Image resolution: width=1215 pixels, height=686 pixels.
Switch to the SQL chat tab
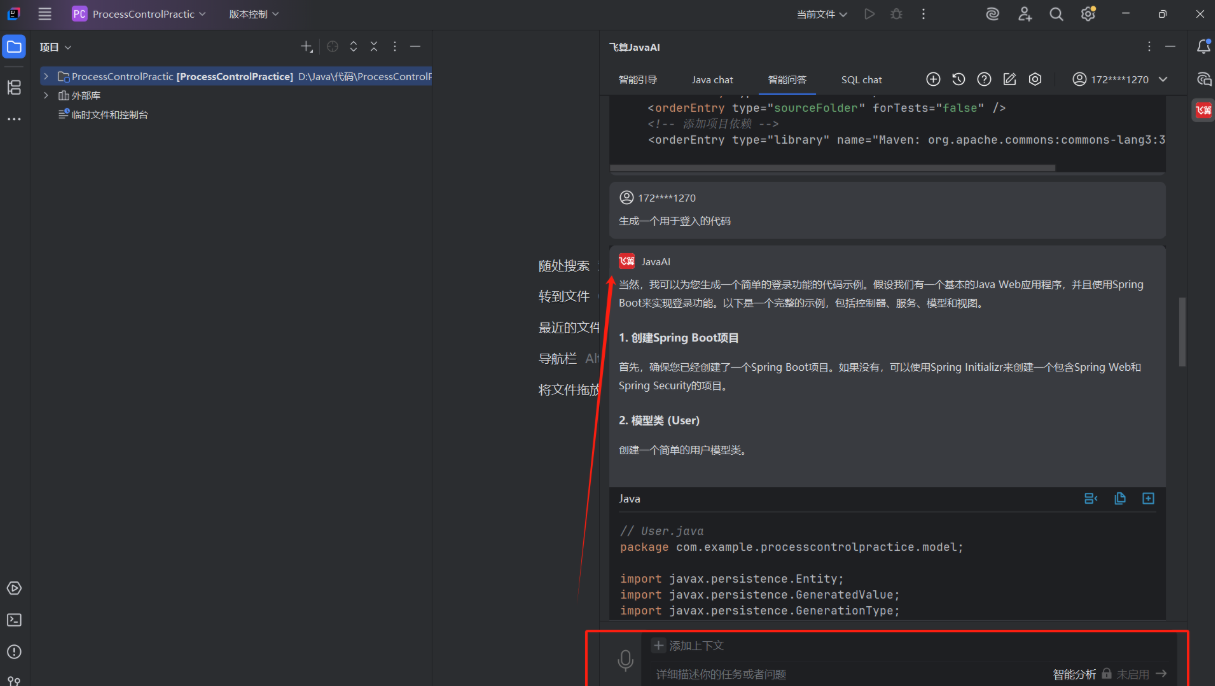[861, 80]
